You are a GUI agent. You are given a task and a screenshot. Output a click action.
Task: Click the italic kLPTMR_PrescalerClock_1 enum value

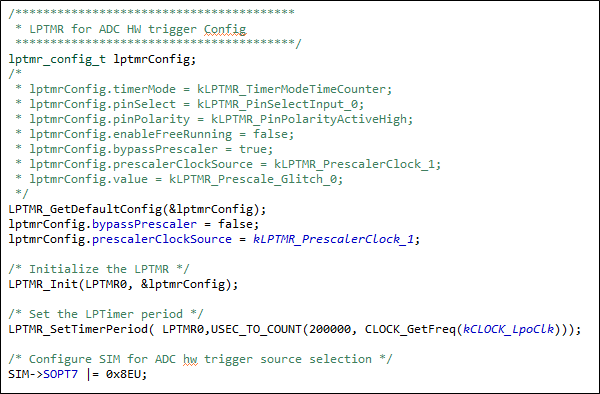coord(333,239)
